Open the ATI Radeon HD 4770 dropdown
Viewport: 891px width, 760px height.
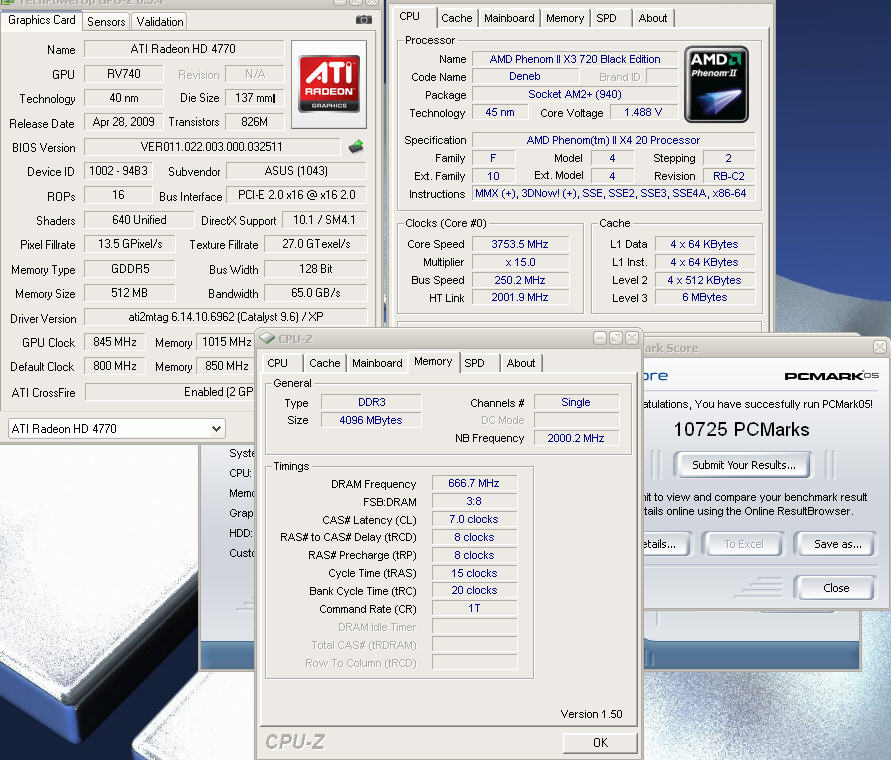pos(116,429)
